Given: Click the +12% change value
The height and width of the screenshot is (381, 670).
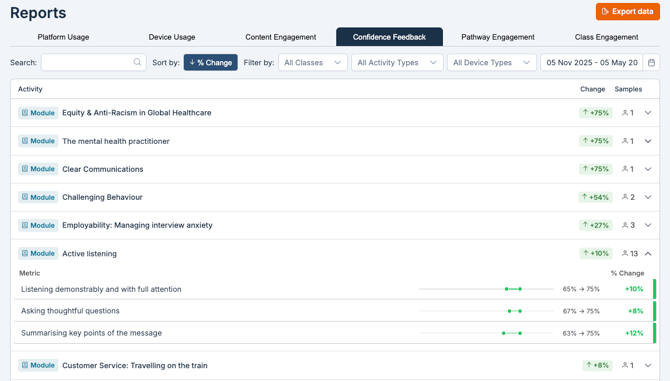Looking at the screenshot, I should [x=634, y=333].
